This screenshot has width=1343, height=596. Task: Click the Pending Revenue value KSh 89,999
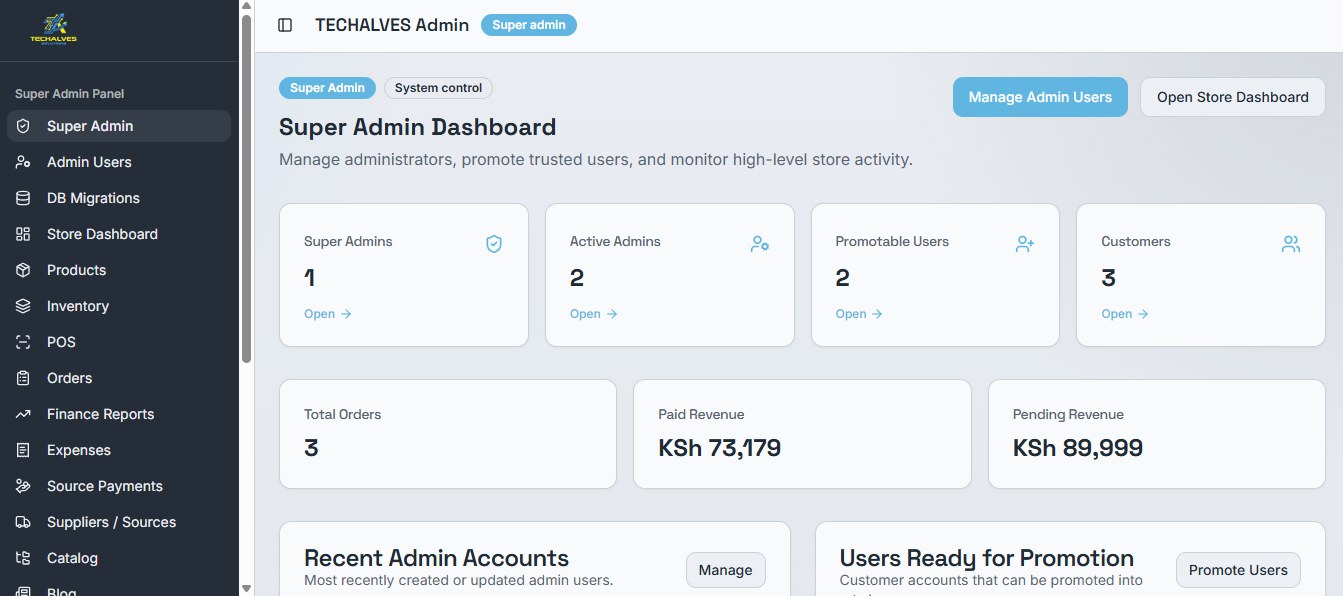coord(1078,448)
